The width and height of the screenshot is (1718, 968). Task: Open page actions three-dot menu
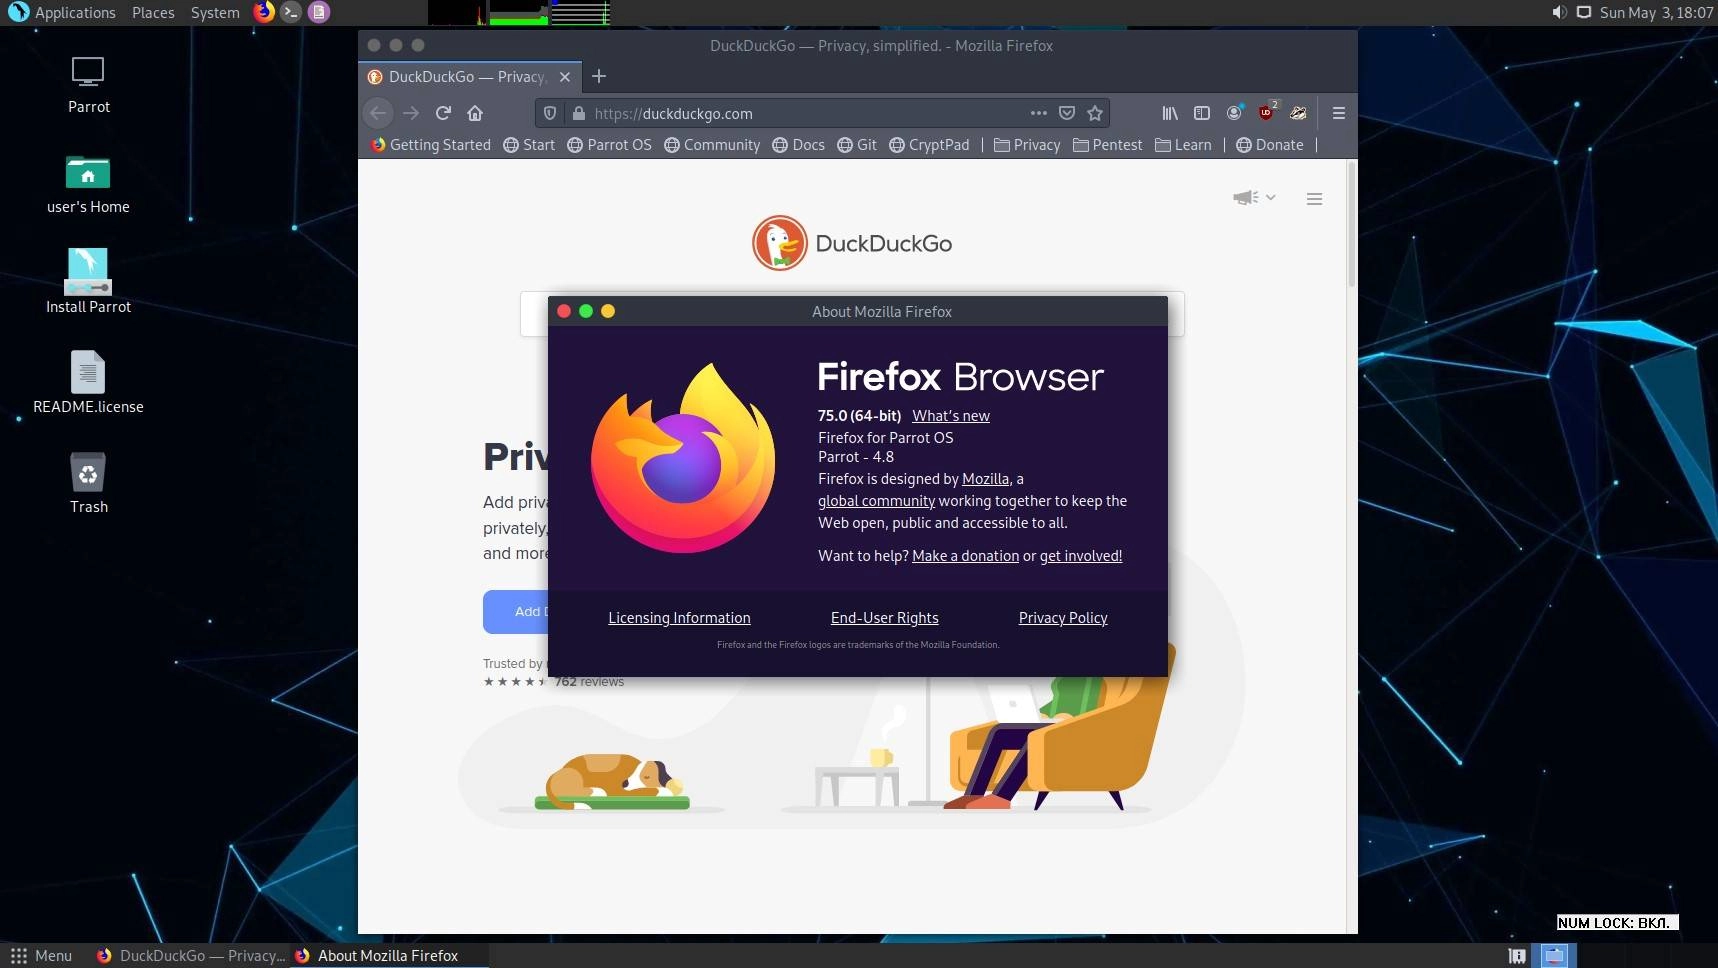click(1039, 113)
